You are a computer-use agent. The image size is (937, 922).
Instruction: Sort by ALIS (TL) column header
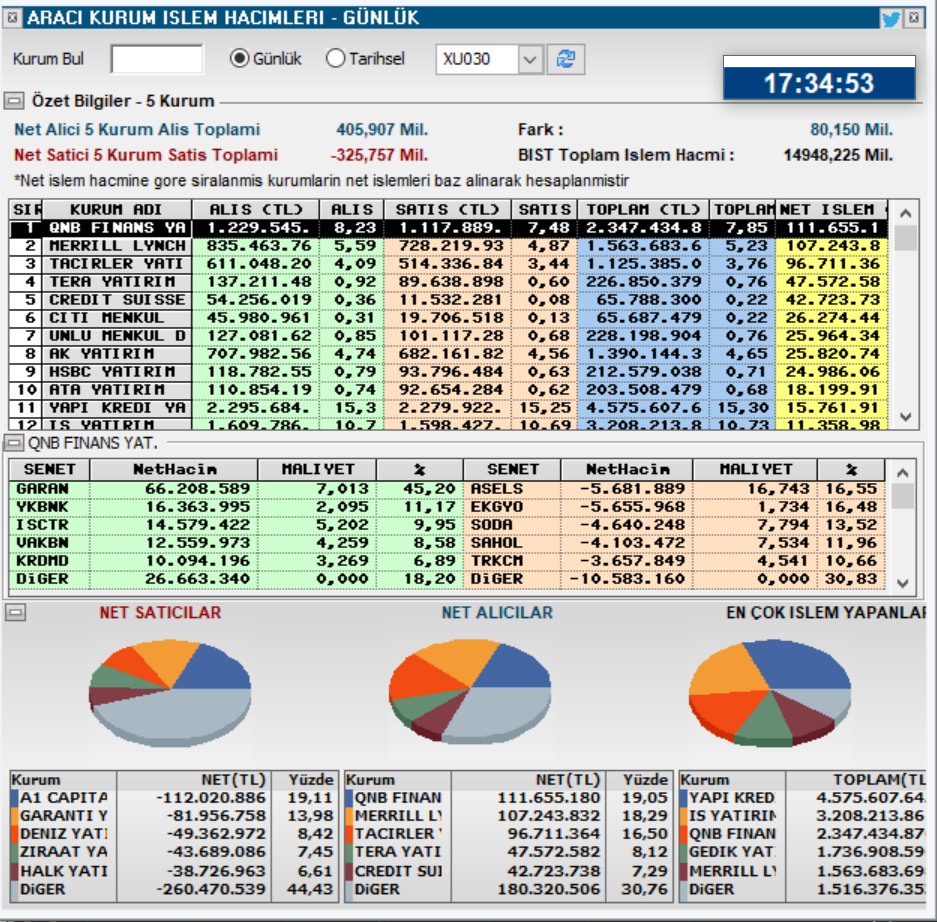point(256,210)
